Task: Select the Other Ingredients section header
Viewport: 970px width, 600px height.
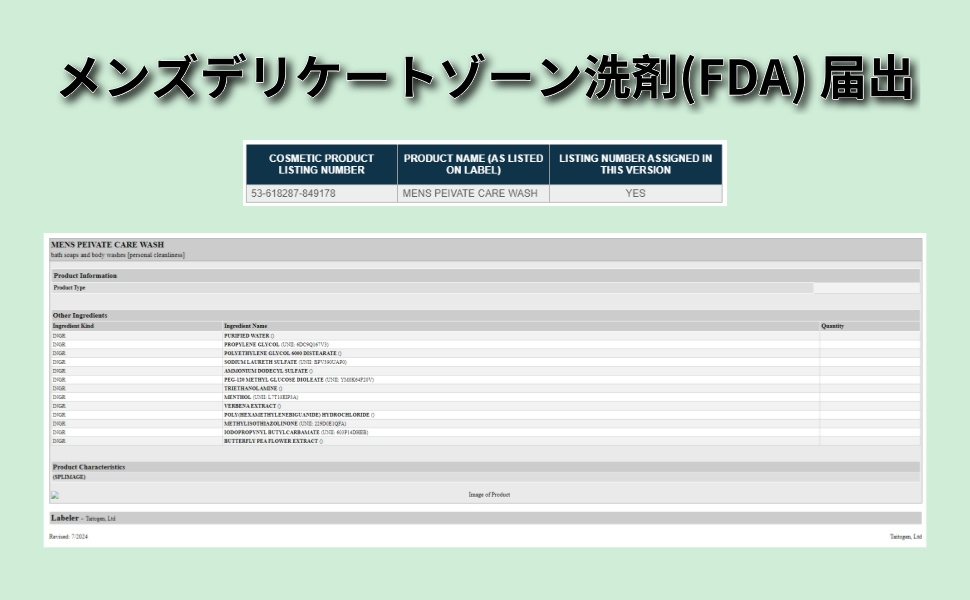Action: 80,315
